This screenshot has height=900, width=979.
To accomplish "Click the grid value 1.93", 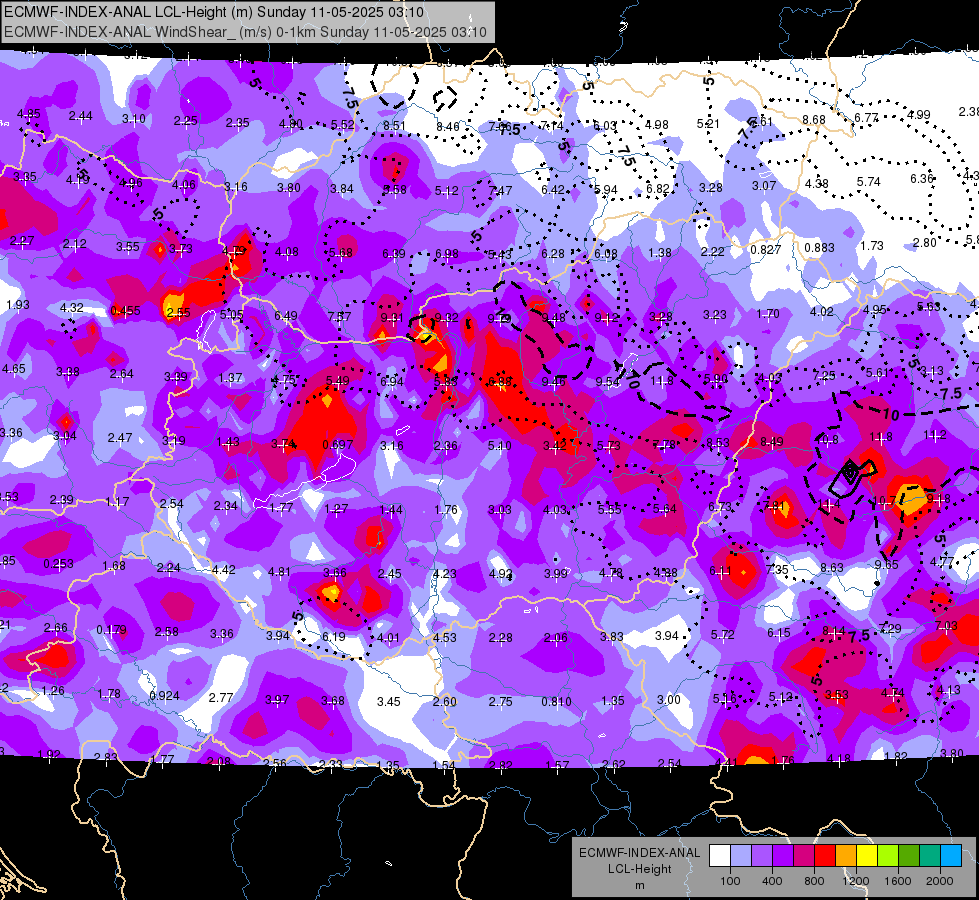I will coord(17,304).
